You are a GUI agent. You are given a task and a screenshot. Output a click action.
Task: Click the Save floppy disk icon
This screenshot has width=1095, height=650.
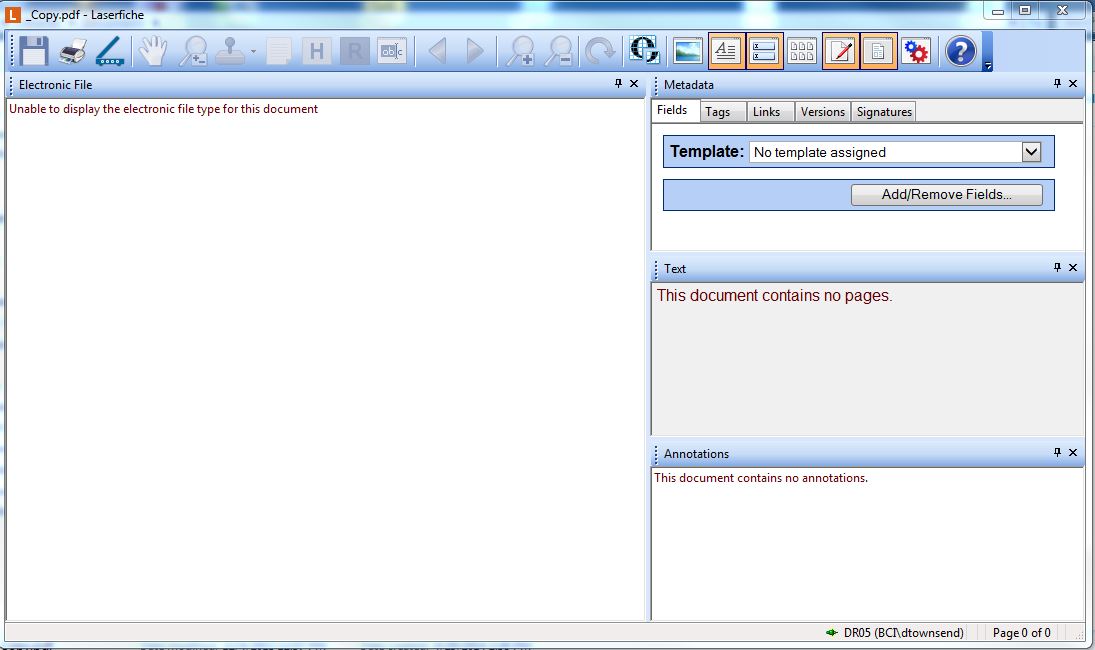(x=34, y=51)
